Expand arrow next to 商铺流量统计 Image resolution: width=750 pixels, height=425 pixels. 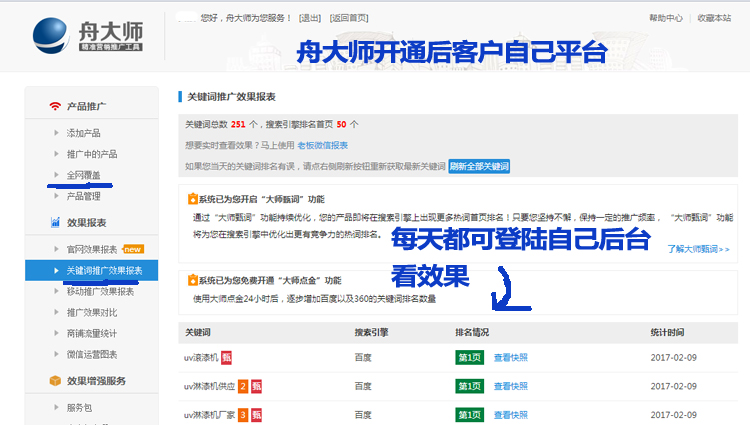[x=56, y=333]
